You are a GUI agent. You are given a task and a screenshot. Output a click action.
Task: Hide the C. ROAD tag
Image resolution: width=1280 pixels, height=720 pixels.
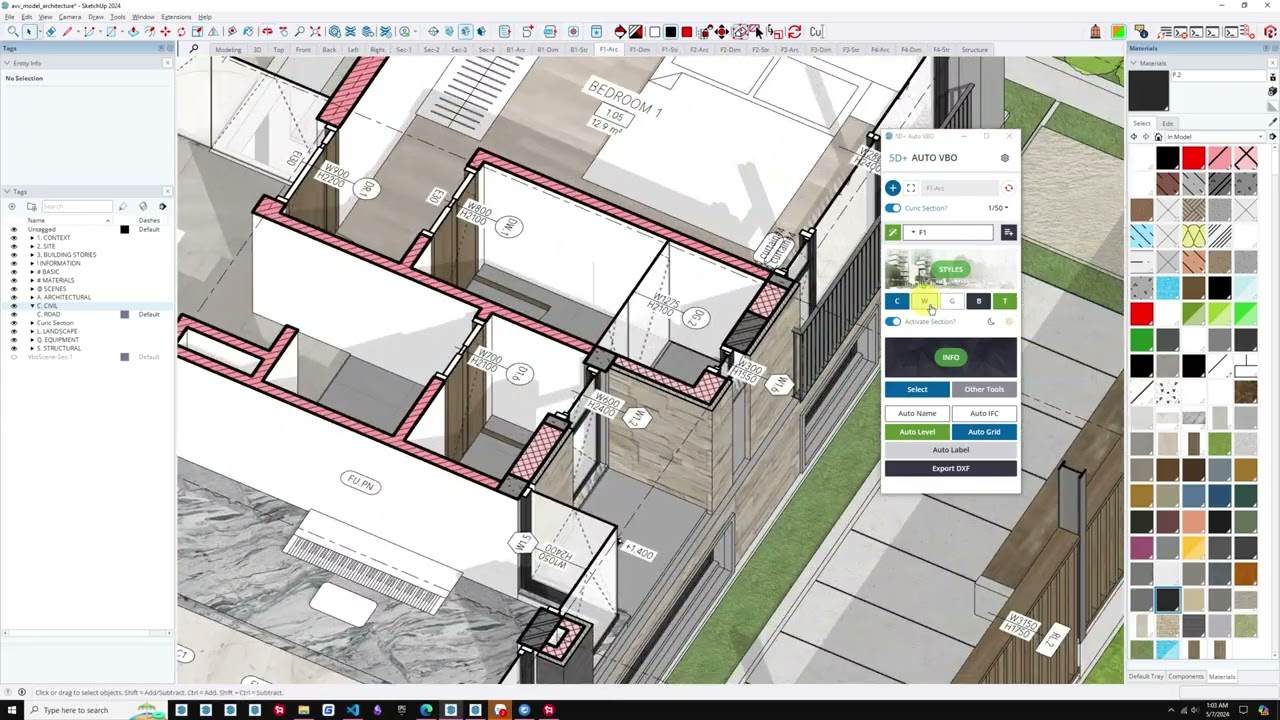(14, 314)
